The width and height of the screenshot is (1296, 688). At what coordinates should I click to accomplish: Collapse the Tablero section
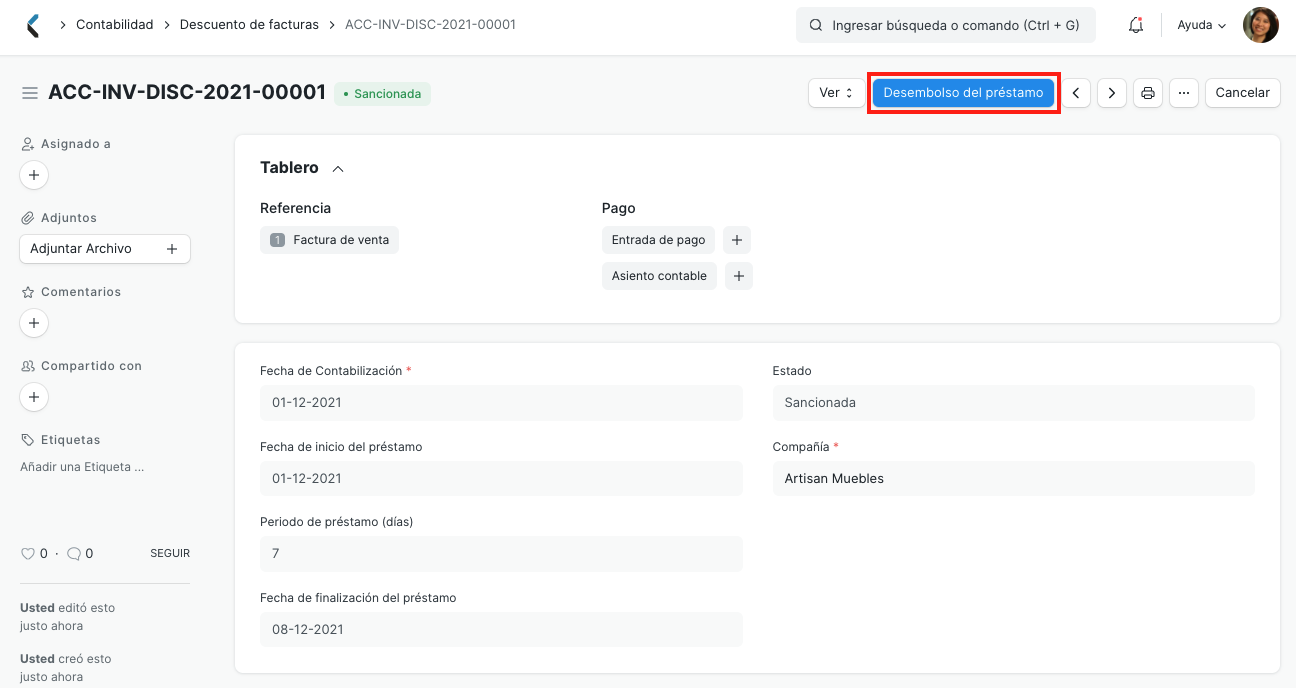coord(338,169)
